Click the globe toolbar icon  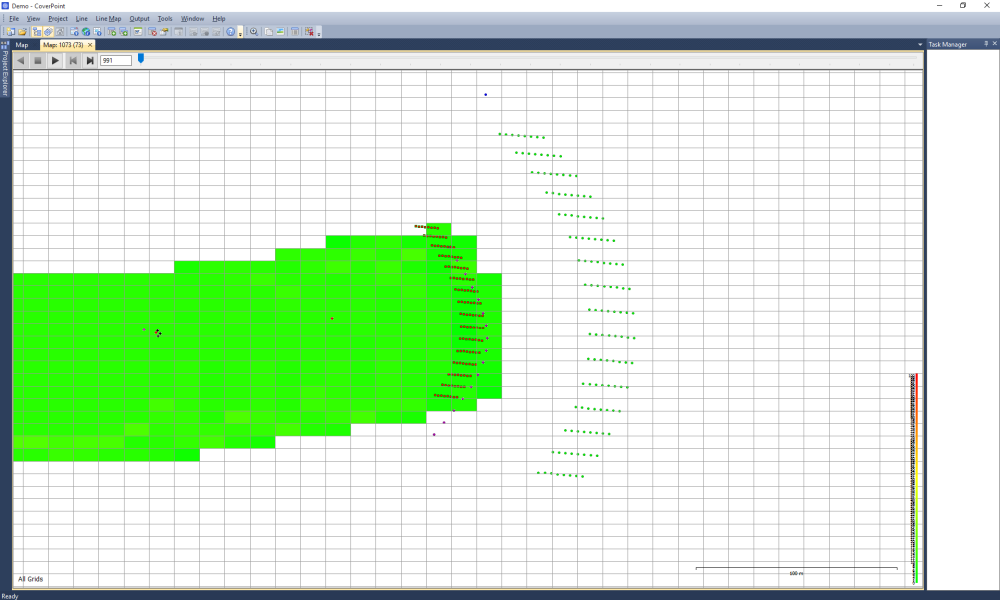86,32
